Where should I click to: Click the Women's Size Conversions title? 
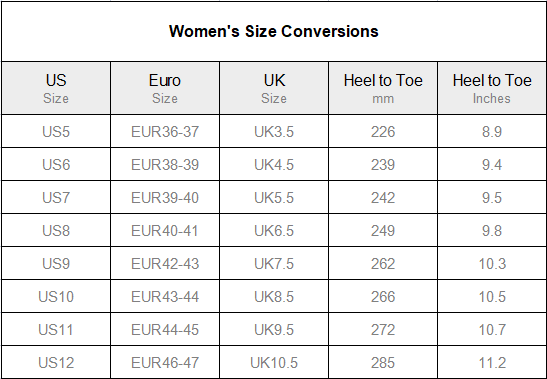[274, 31]
